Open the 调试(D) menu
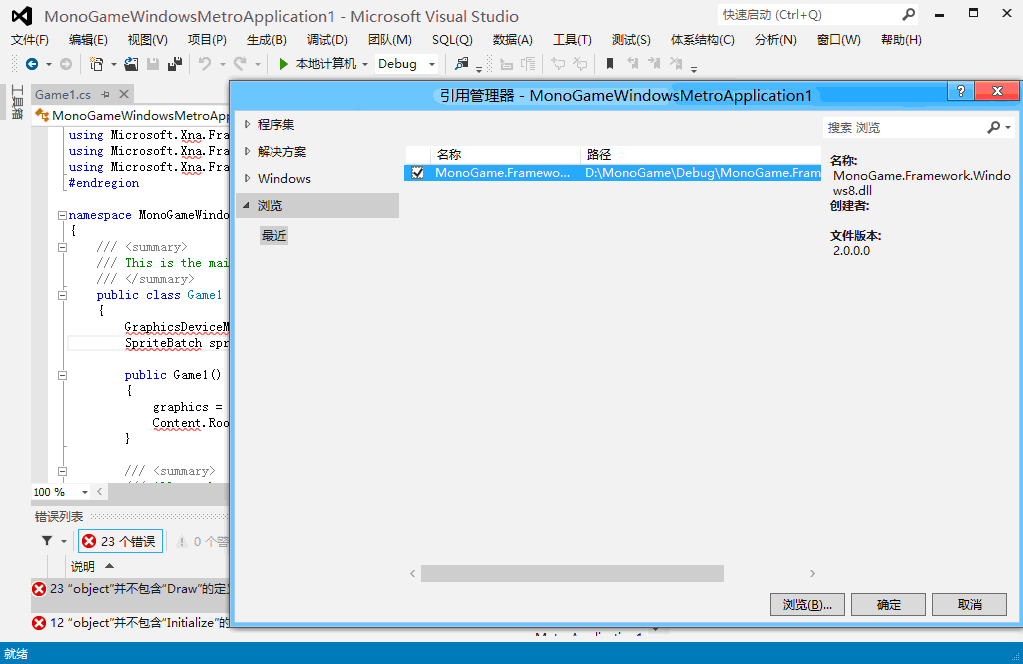Viewport: 1023px width, 664px height. coord(327,40)
